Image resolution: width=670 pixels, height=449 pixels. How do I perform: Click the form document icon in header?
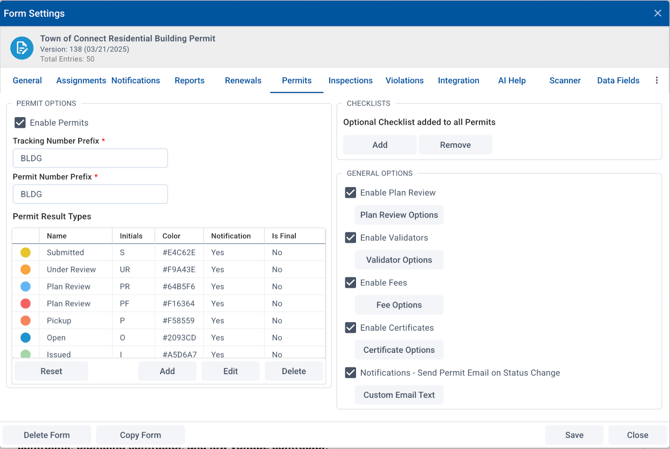(21, 47)
